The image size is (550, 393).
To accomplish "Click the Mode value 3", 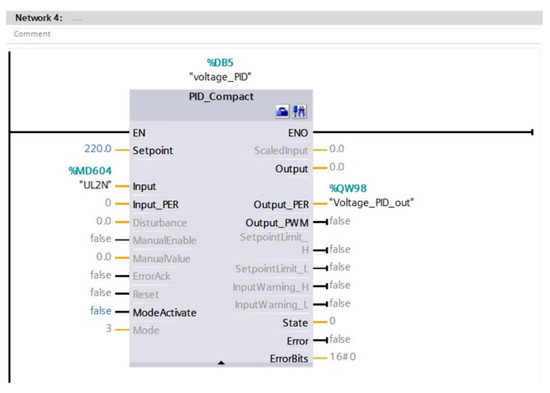I will 109,328.
